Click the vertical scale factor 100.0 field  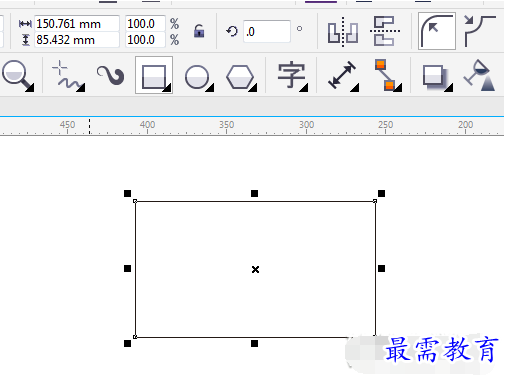pos(145,40)
